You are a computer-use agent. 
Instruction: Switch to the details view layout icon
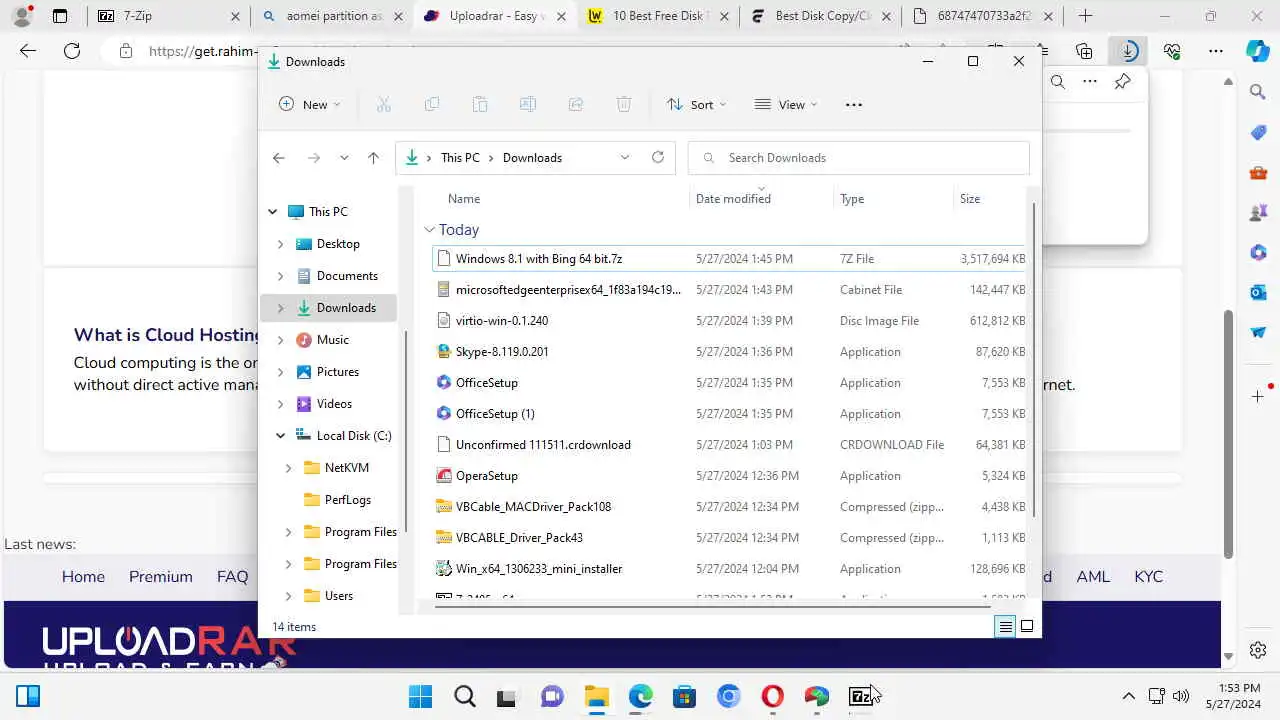point(1005,626)
